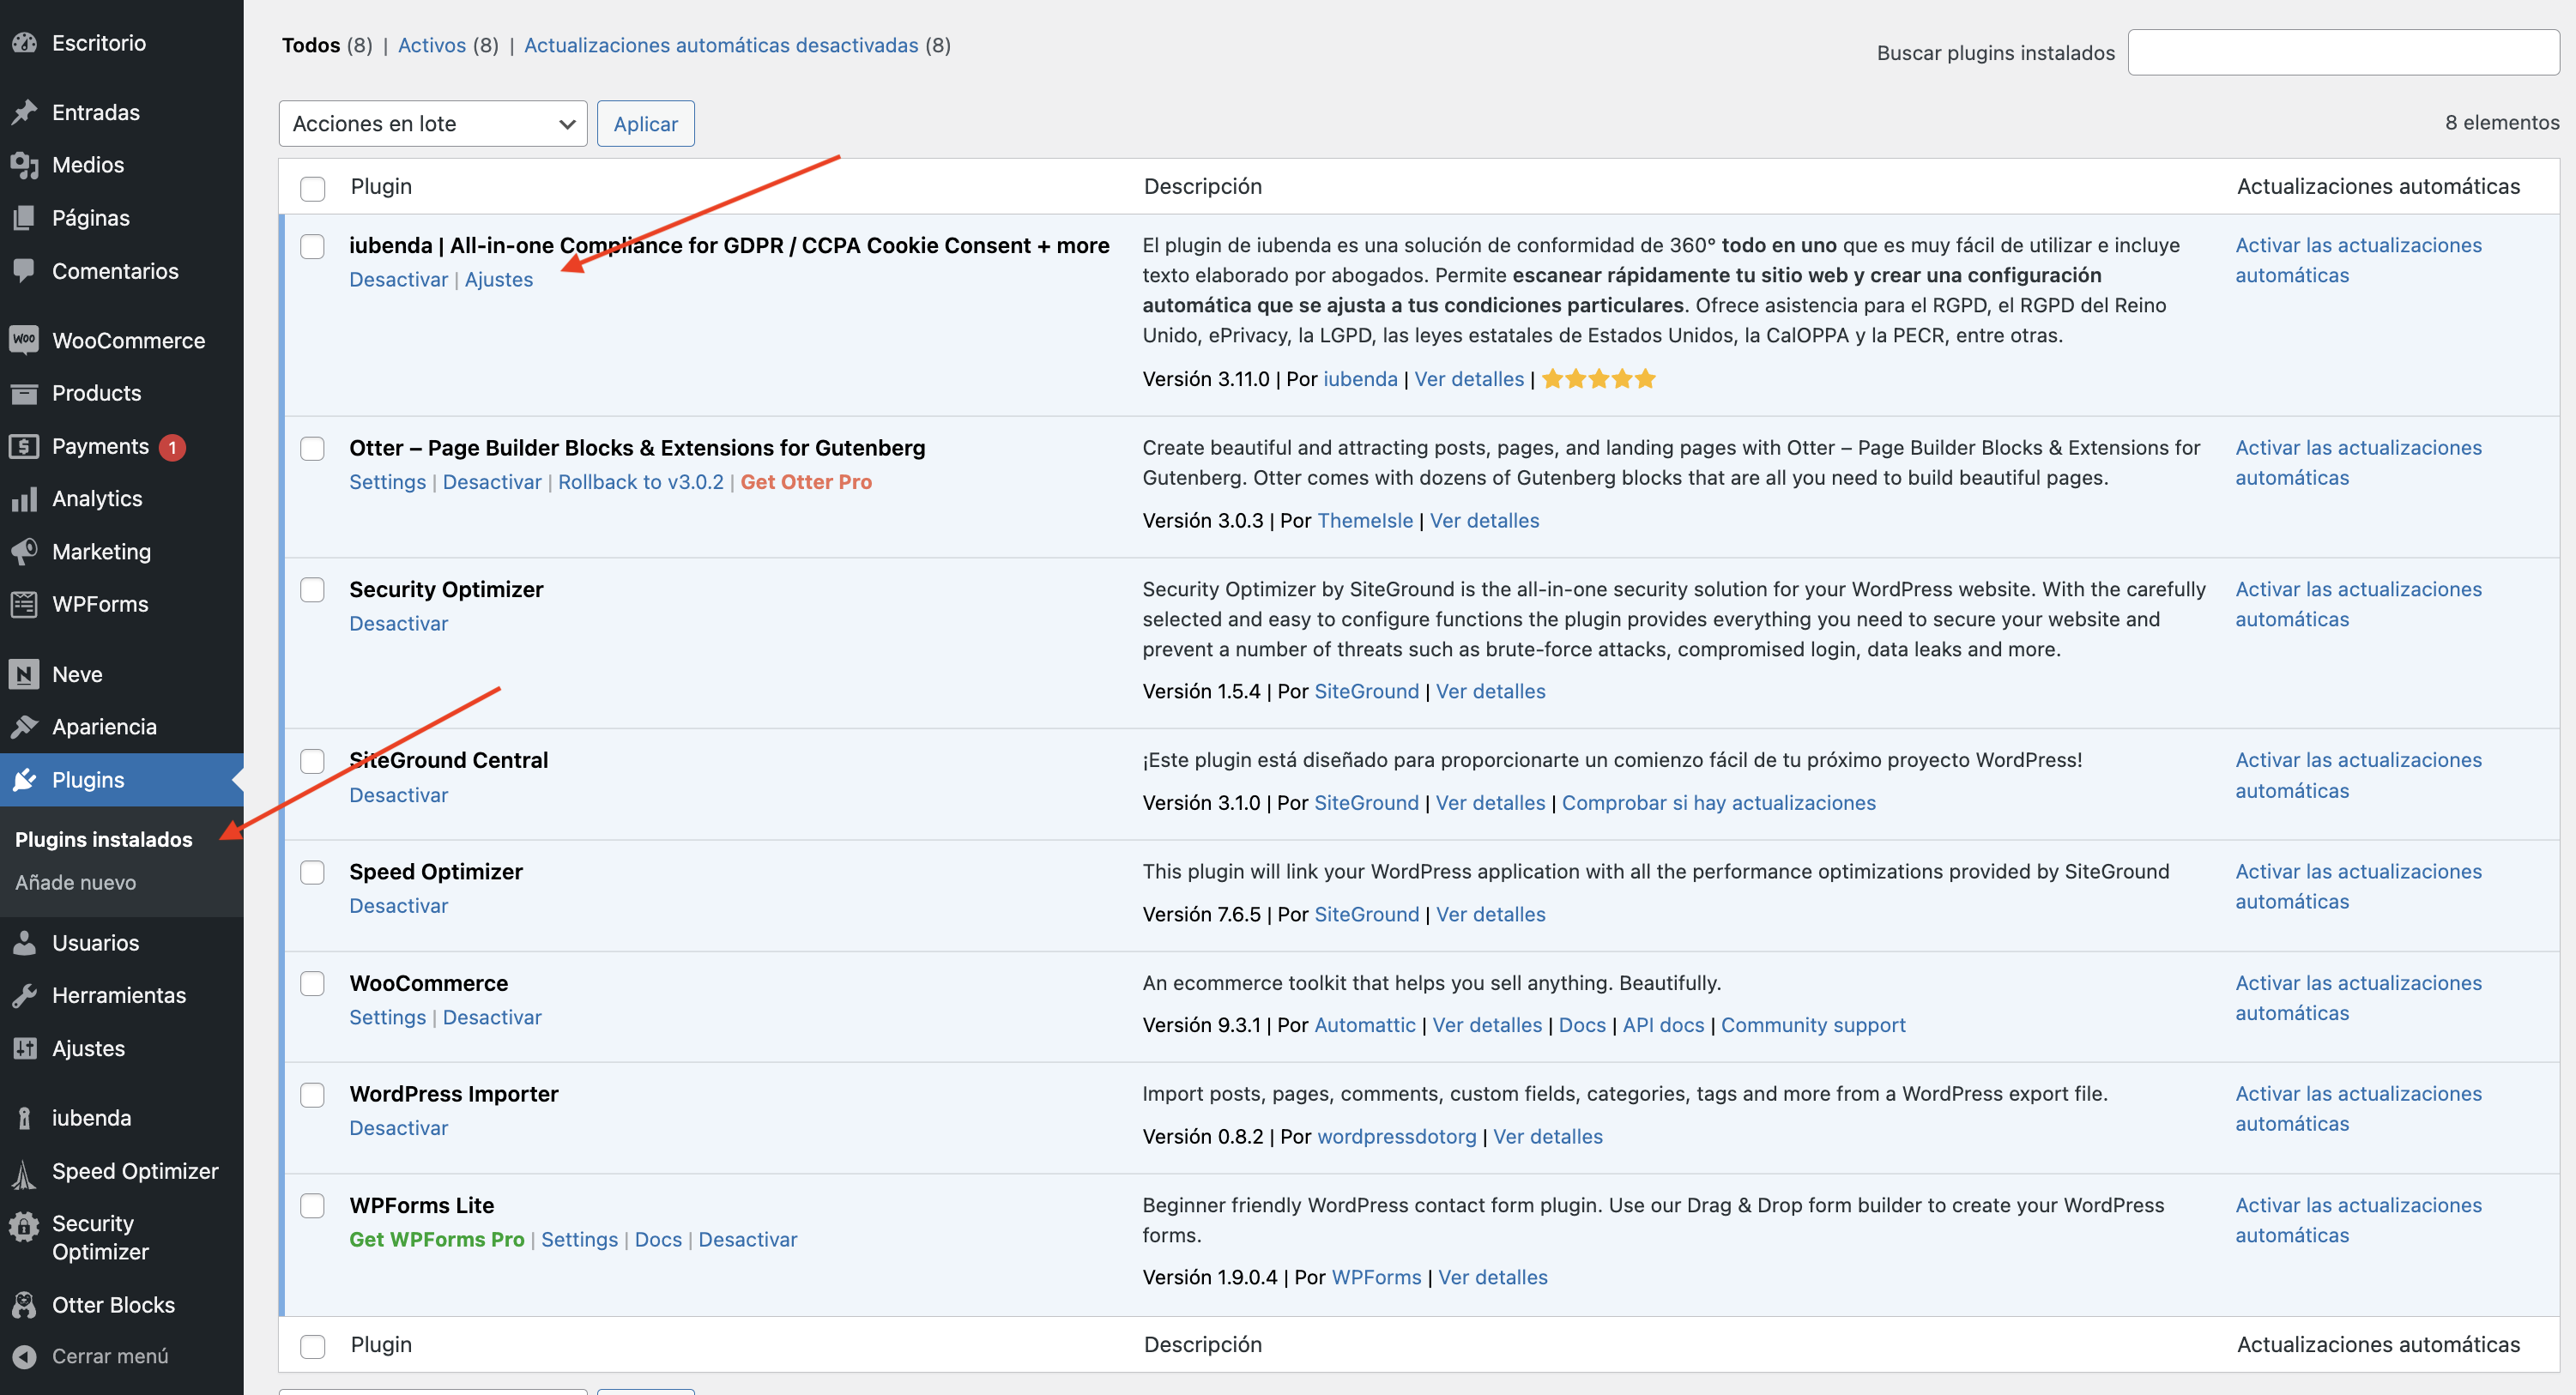Open Analytics via the bar chart icon
This screenshot has height=1395, width=2576.
[x=24, y=498]
